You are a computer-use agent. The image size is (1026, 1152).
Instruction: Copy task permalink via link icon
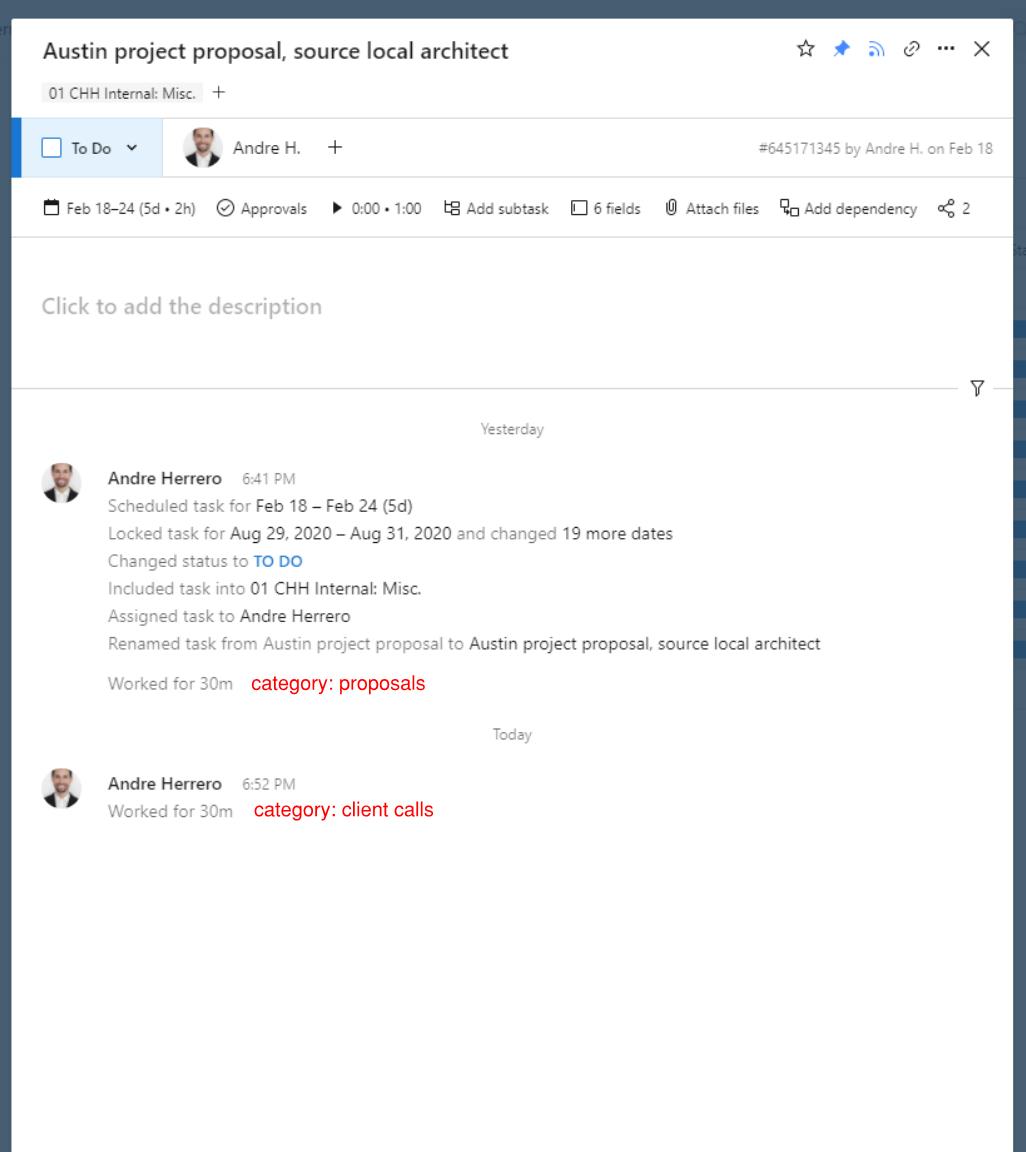(911, 49)
